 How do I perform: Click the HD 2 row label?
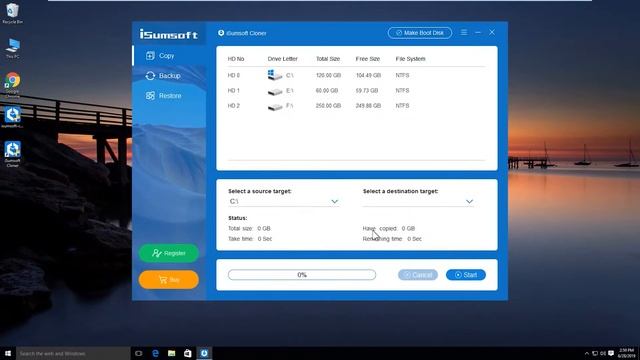click(233, 105)
